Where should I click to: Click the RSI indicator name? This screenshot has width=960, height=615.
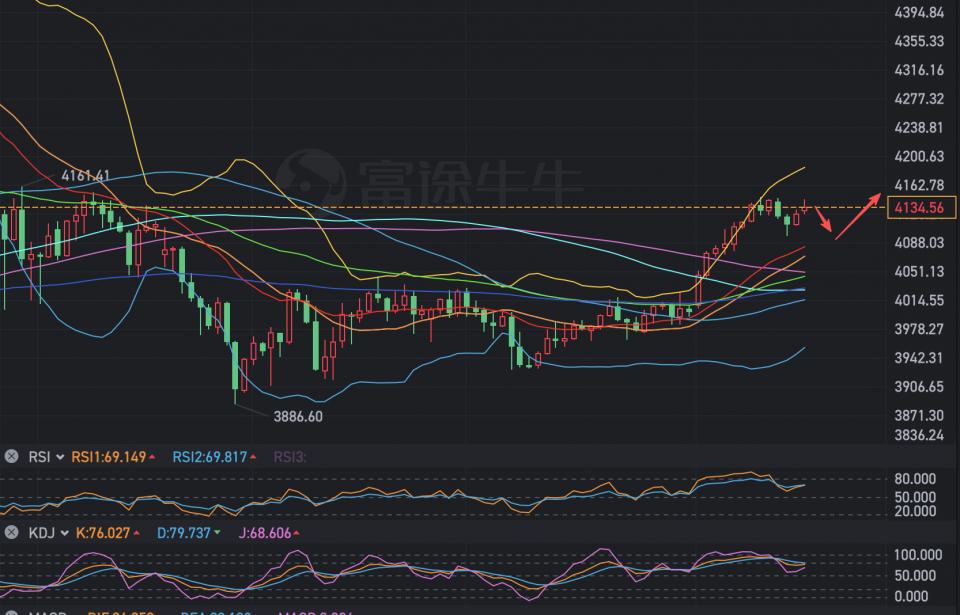(39, 457)
